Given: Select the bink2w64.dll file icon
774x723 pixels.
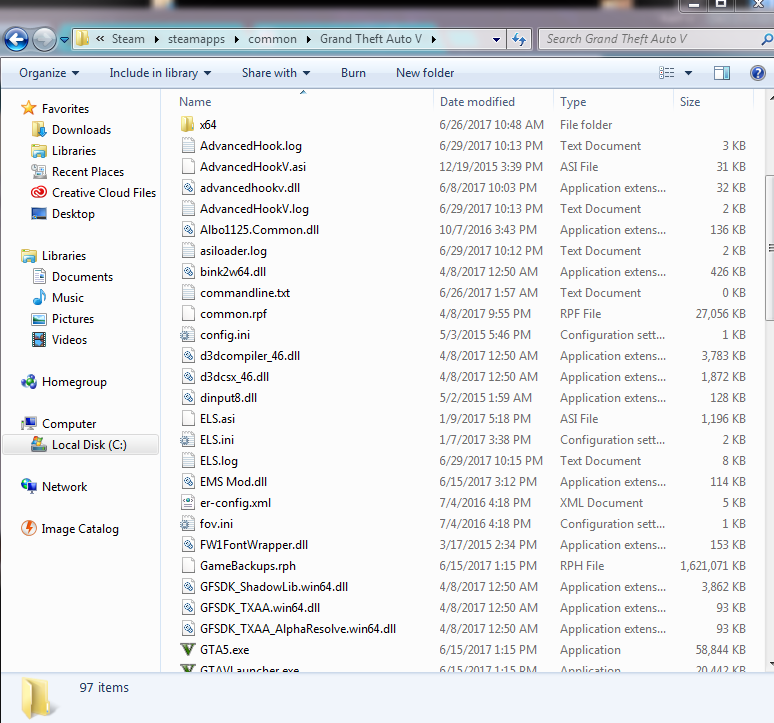Looking at the screenshot, I should tap(188, 271).
